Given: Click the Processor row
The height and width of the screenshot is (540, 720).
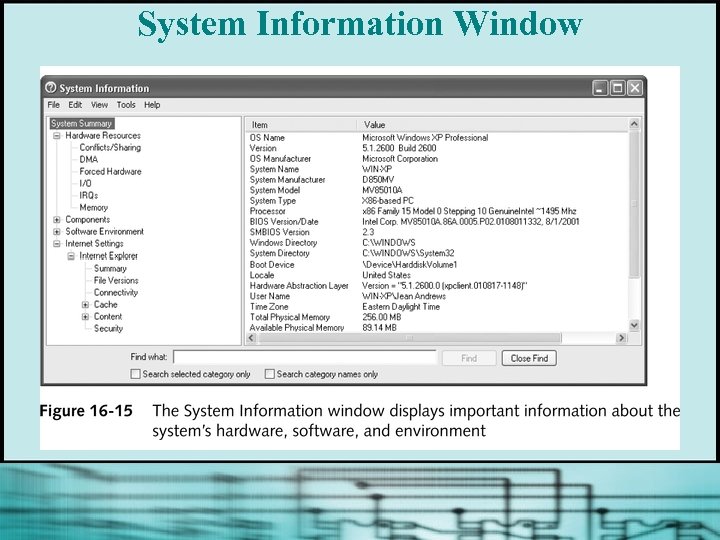Looking at the screenshot, I should [437, 211].
